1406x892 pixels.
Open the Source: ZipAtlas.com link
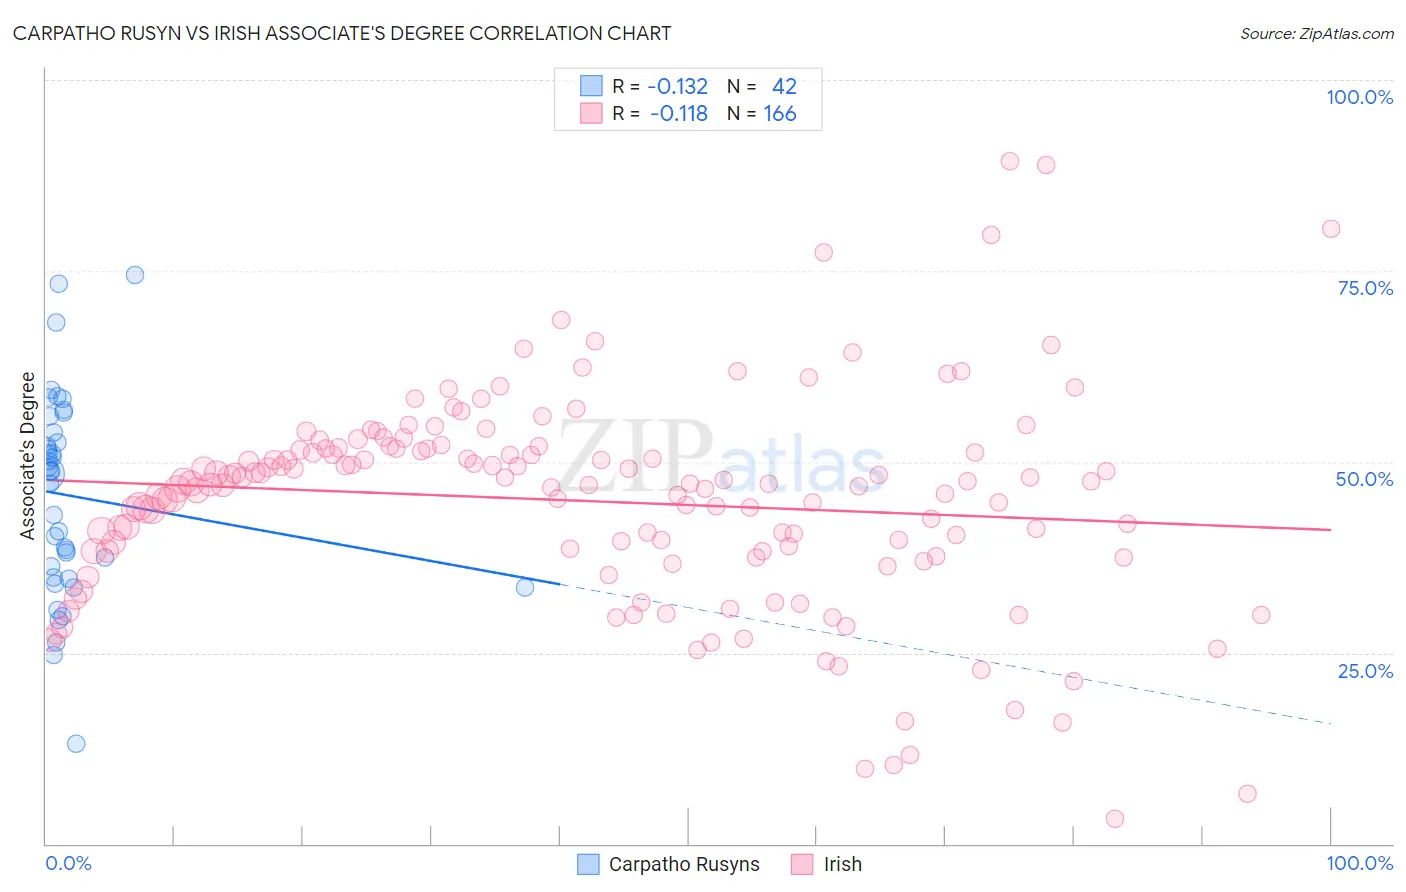pos(1316,33)
